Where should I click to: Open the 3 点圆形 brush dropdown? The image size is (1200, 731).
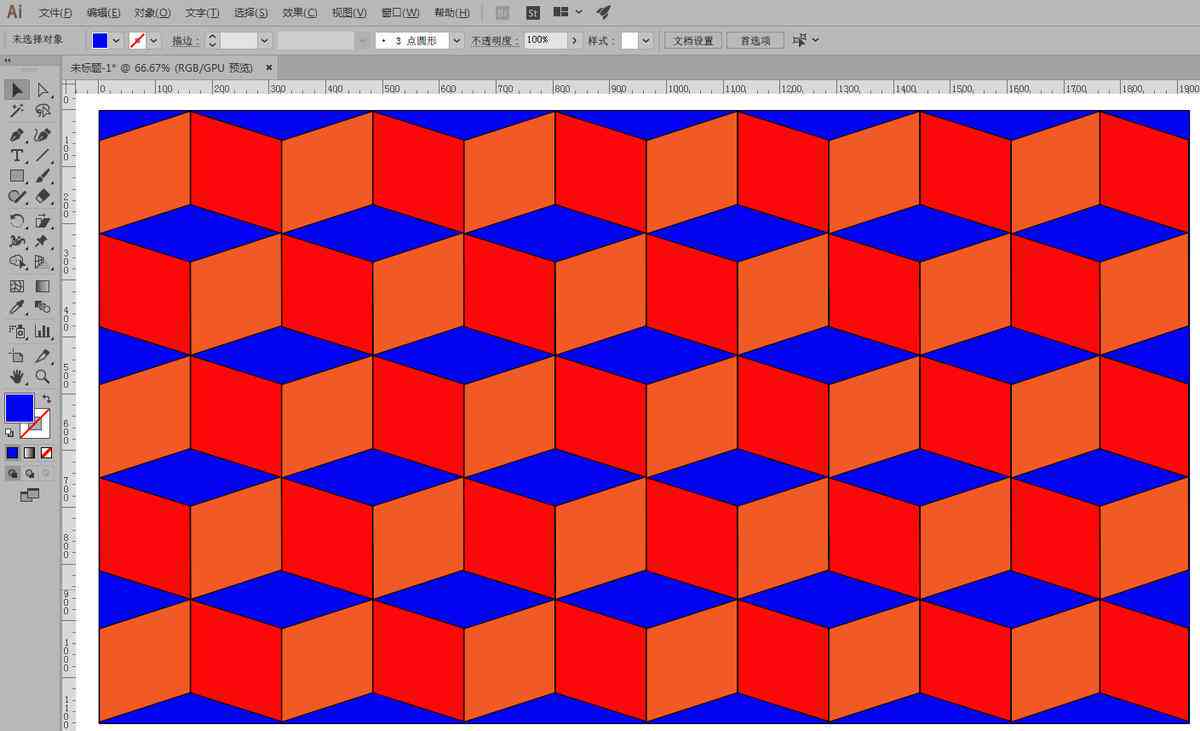click(457, 41)
